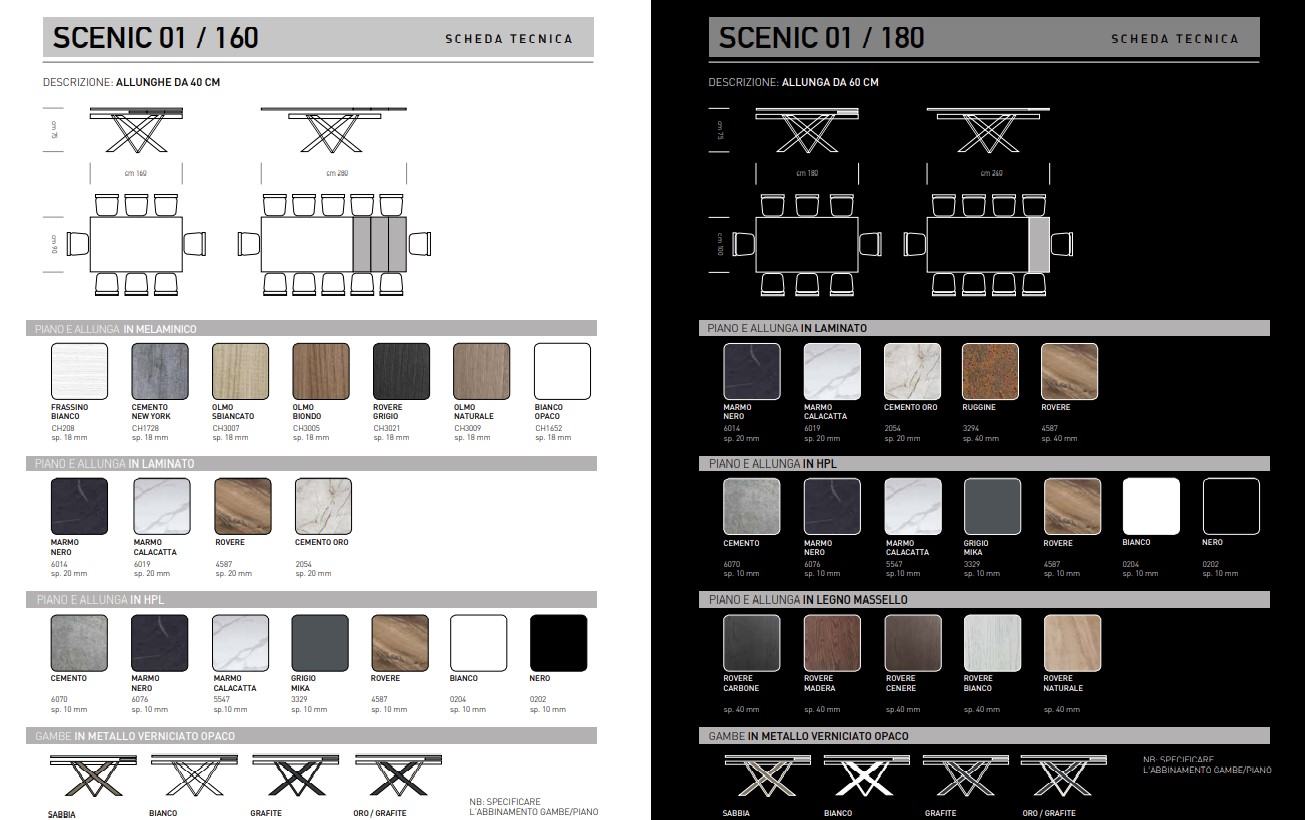Select the Rovere Naturale solid wood swatch
This screenshot has height=820, width=1305.
[x=1072, y=643]
